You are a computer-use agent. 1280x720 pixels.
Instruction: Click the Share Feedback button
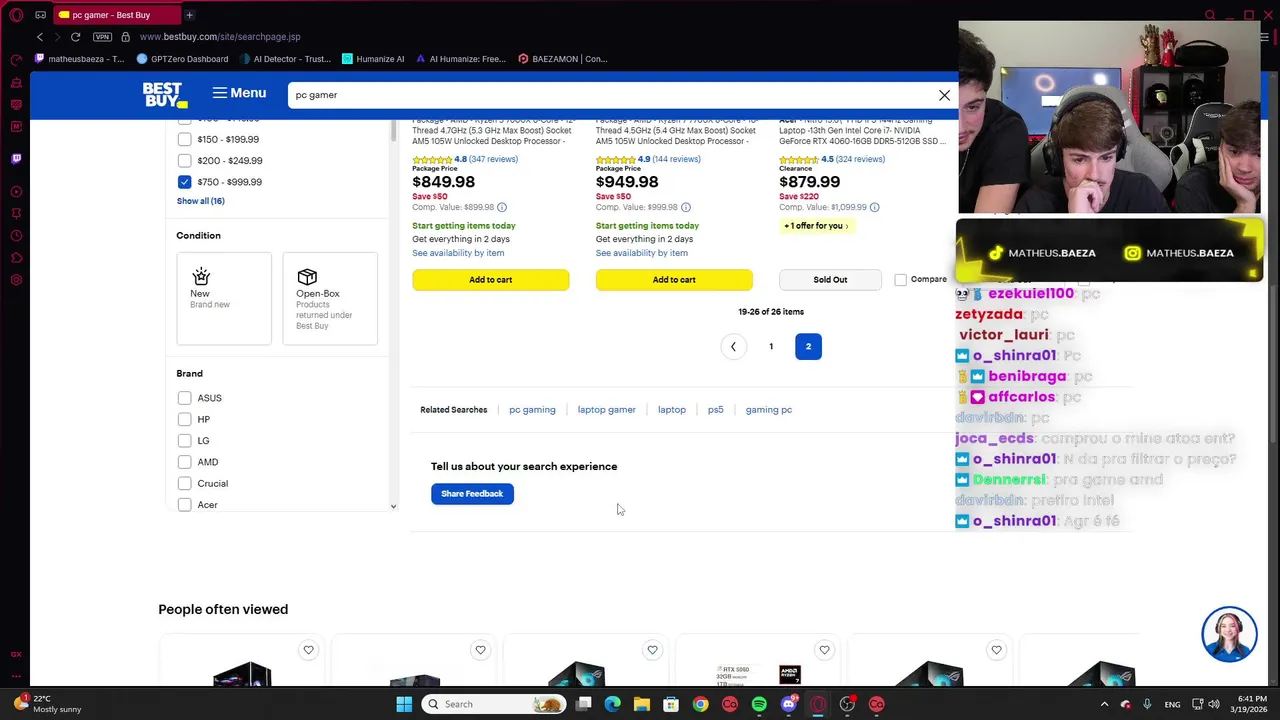coord(472,494)
